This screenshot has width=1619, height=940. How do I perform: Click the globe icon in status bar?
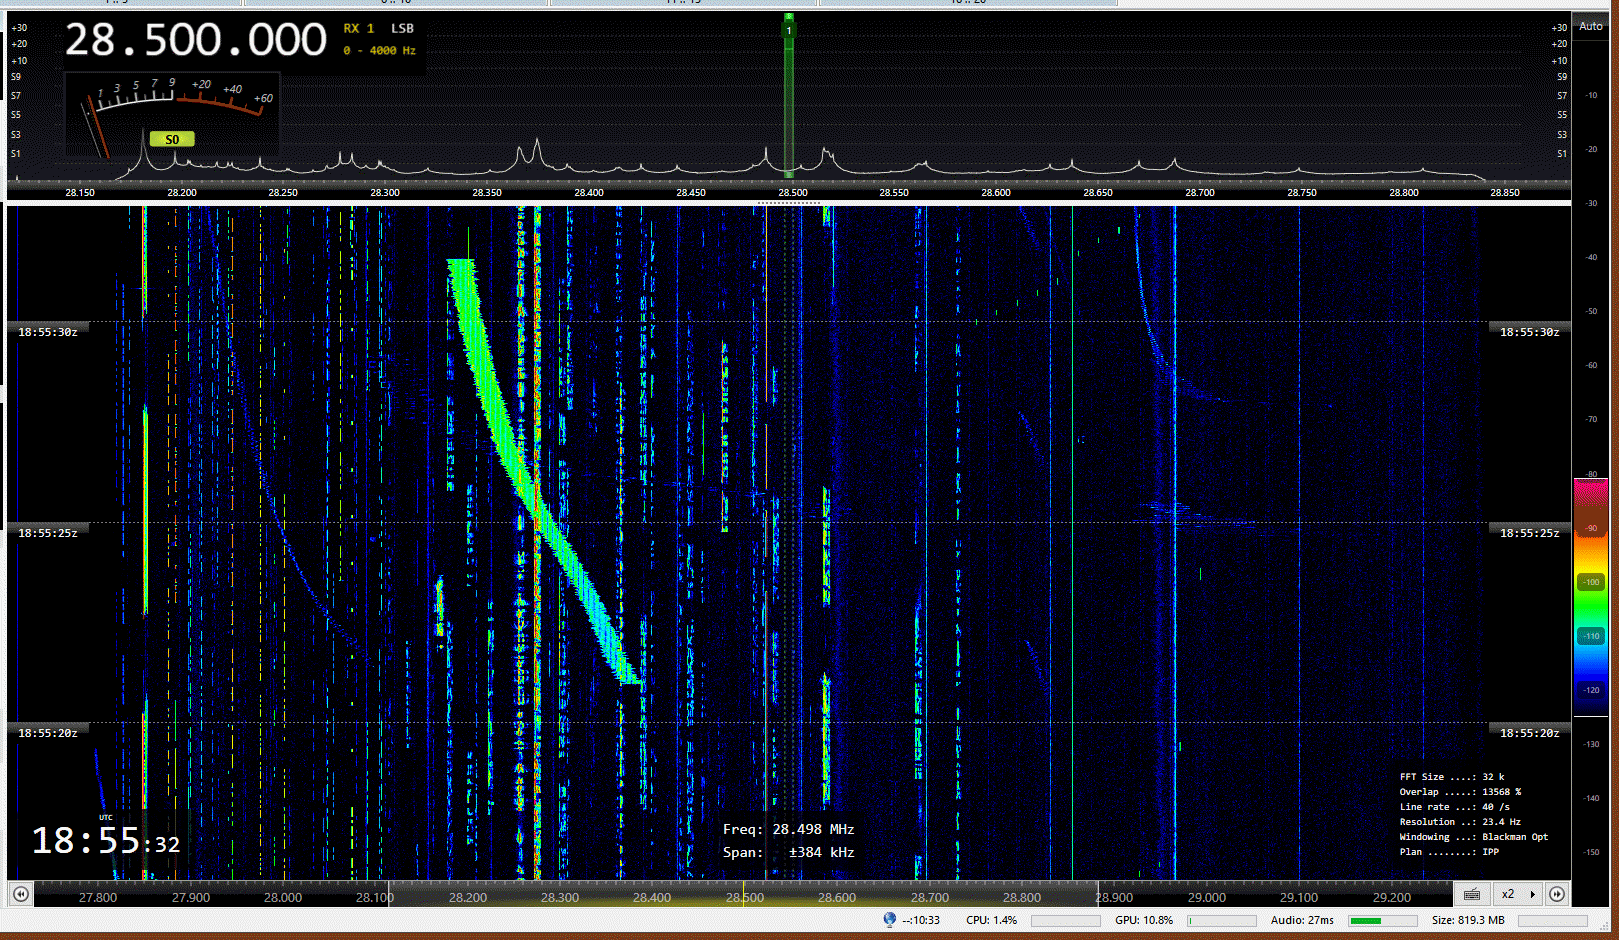point(889,919)
